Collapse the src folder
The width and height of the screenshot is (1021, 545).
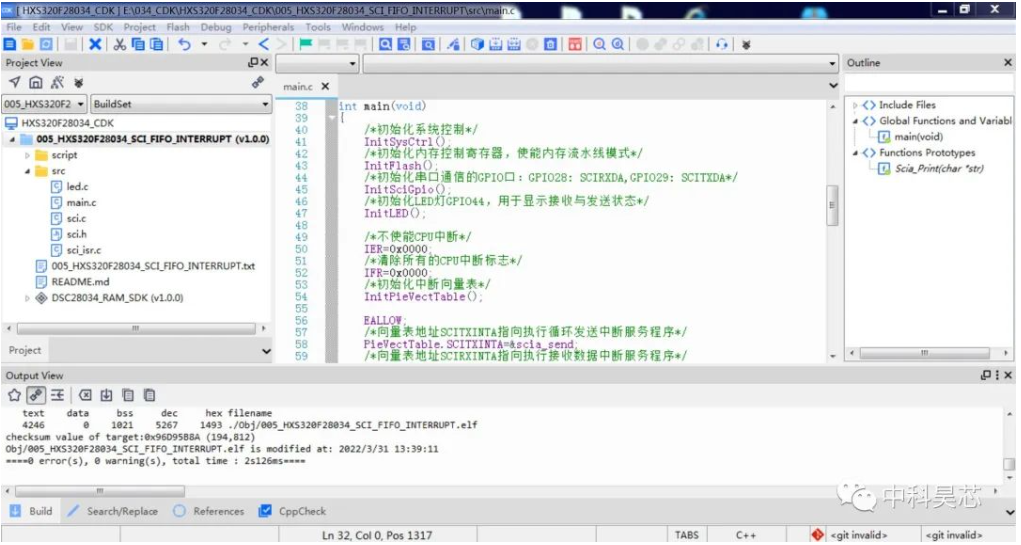click(27, 171)
